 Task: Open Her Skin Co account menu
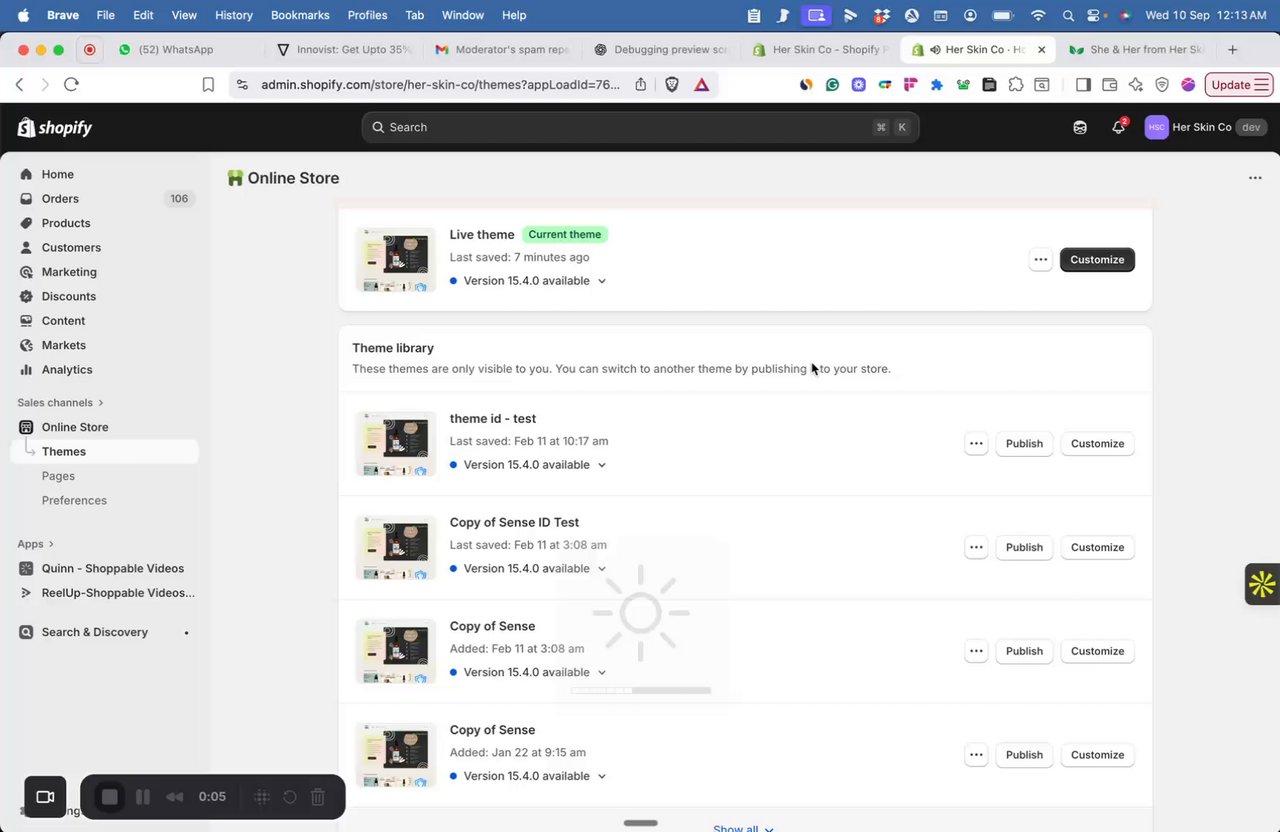point(1206,127)
